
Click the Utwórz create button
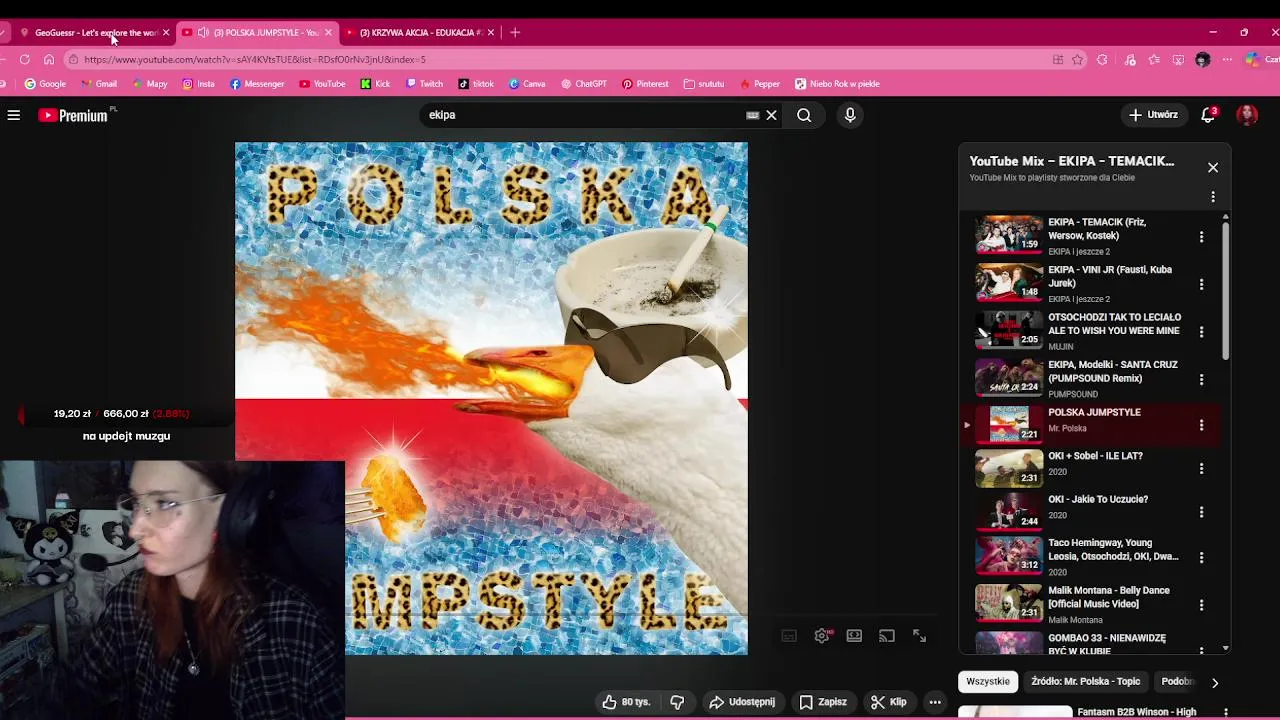[1153, 115]
